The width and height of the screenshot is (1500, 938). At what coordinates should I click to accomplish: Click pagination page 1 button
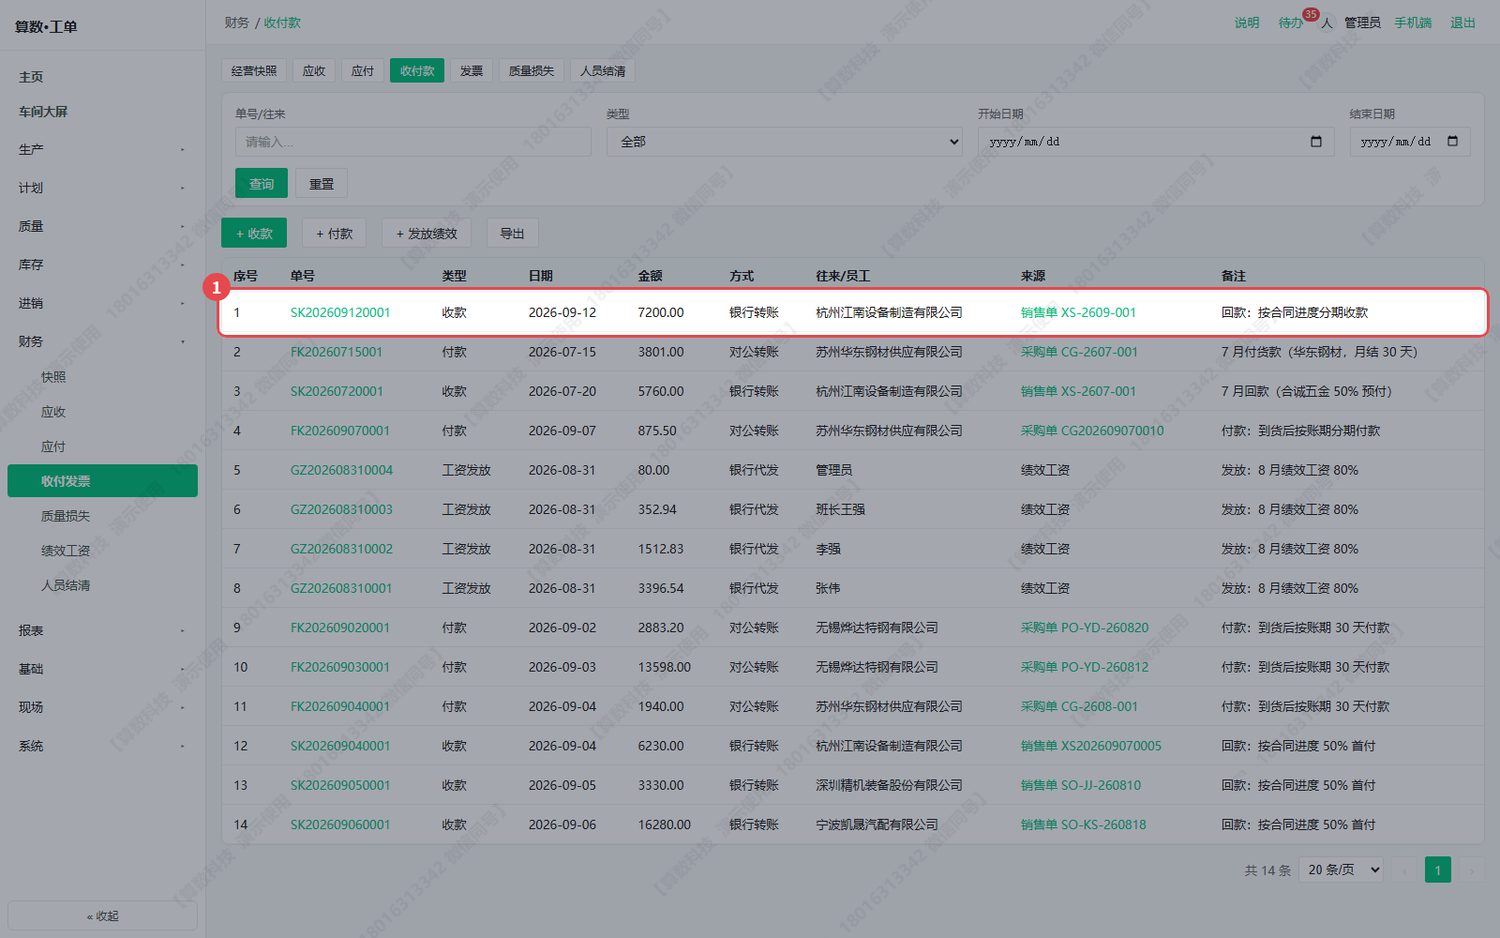coord(1438,870)
